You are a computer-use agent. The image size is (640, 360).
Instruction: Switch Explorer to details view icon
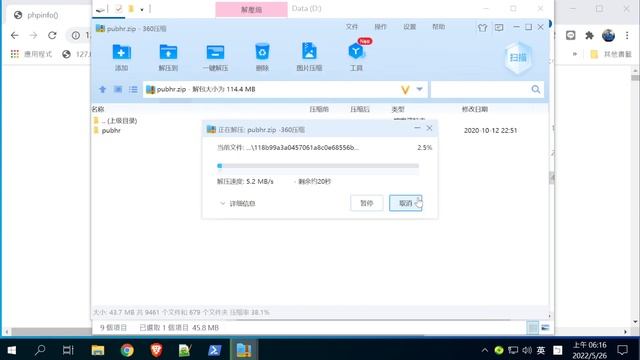tap(532, 327)
